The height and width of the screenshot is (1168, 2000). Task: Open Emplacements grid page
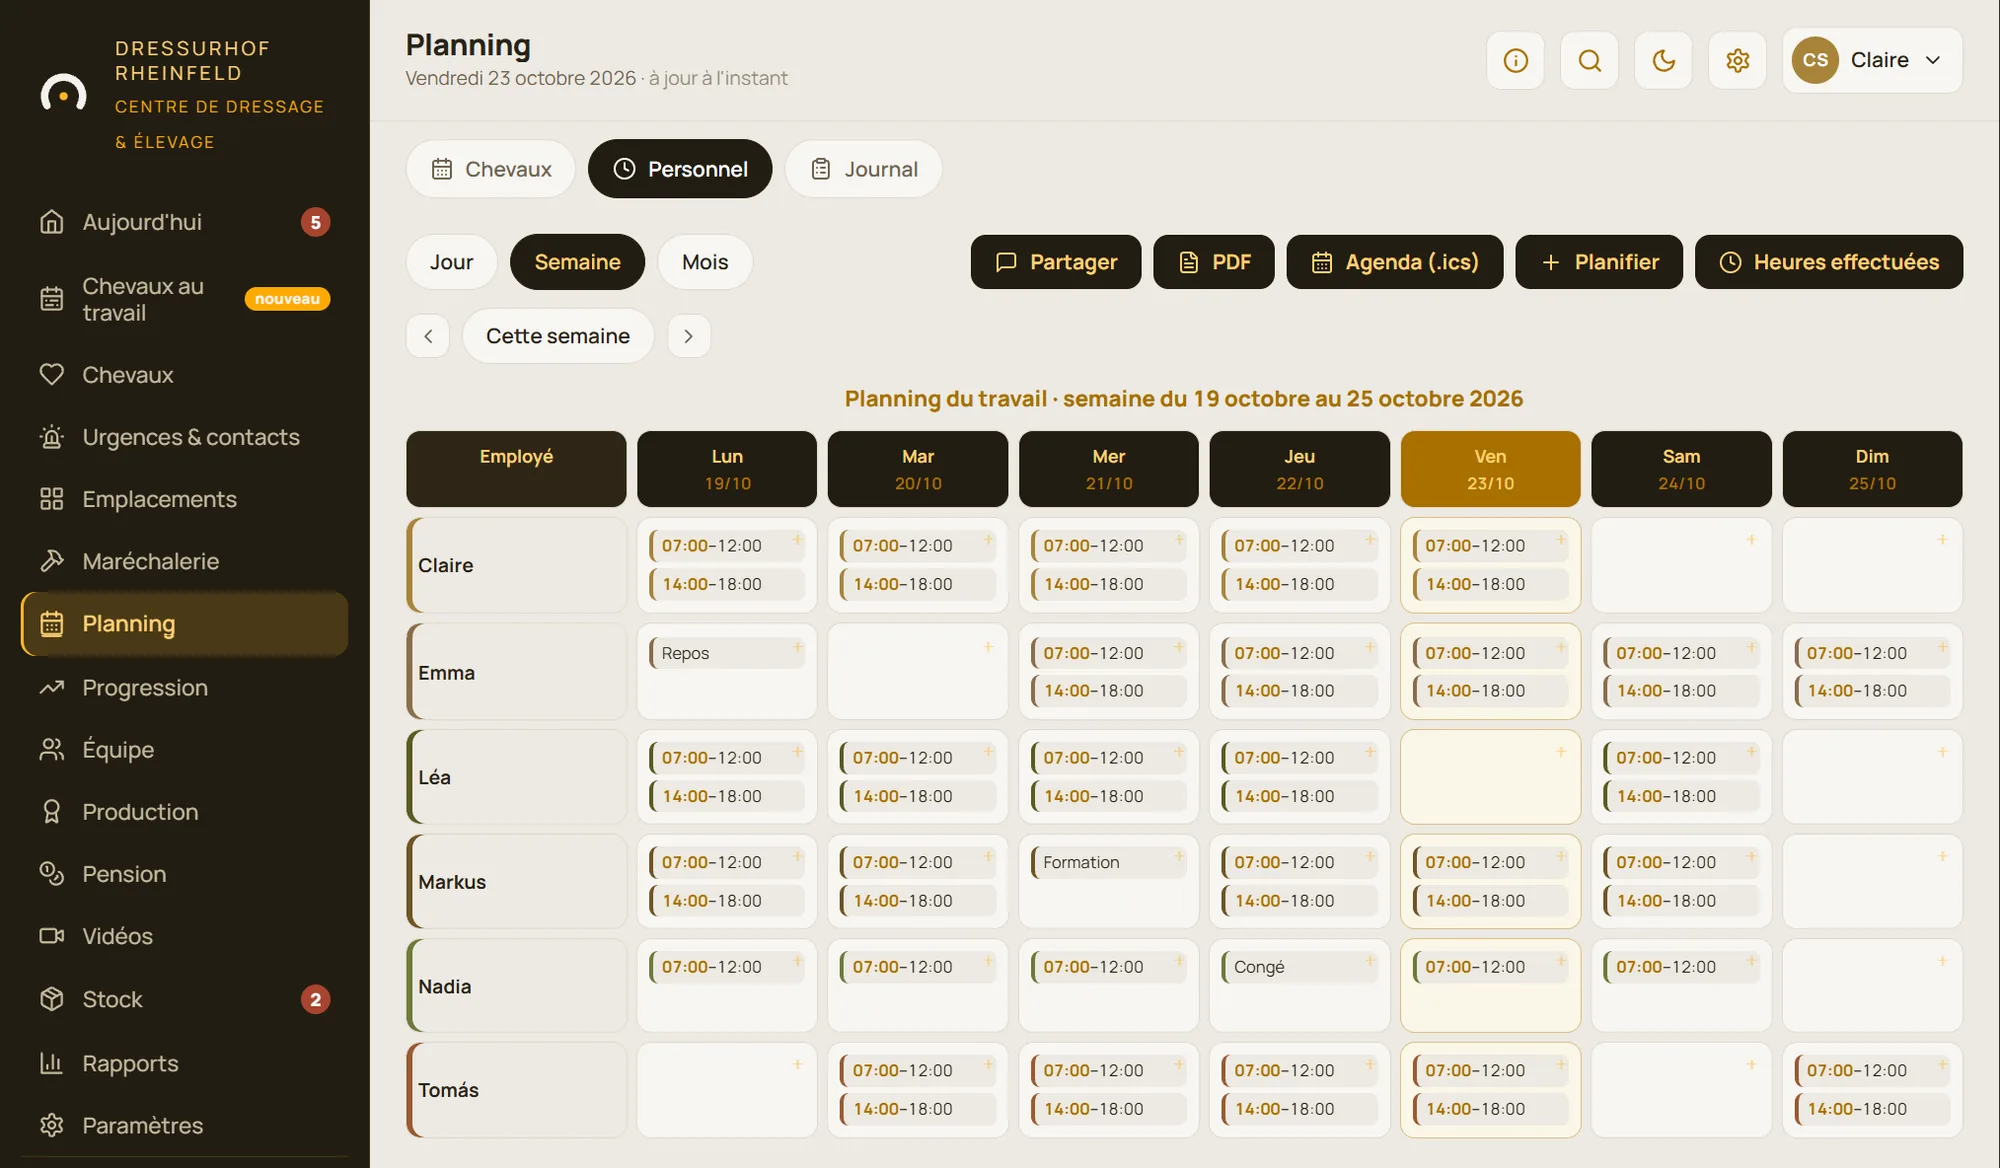click(x=185, y=499)
